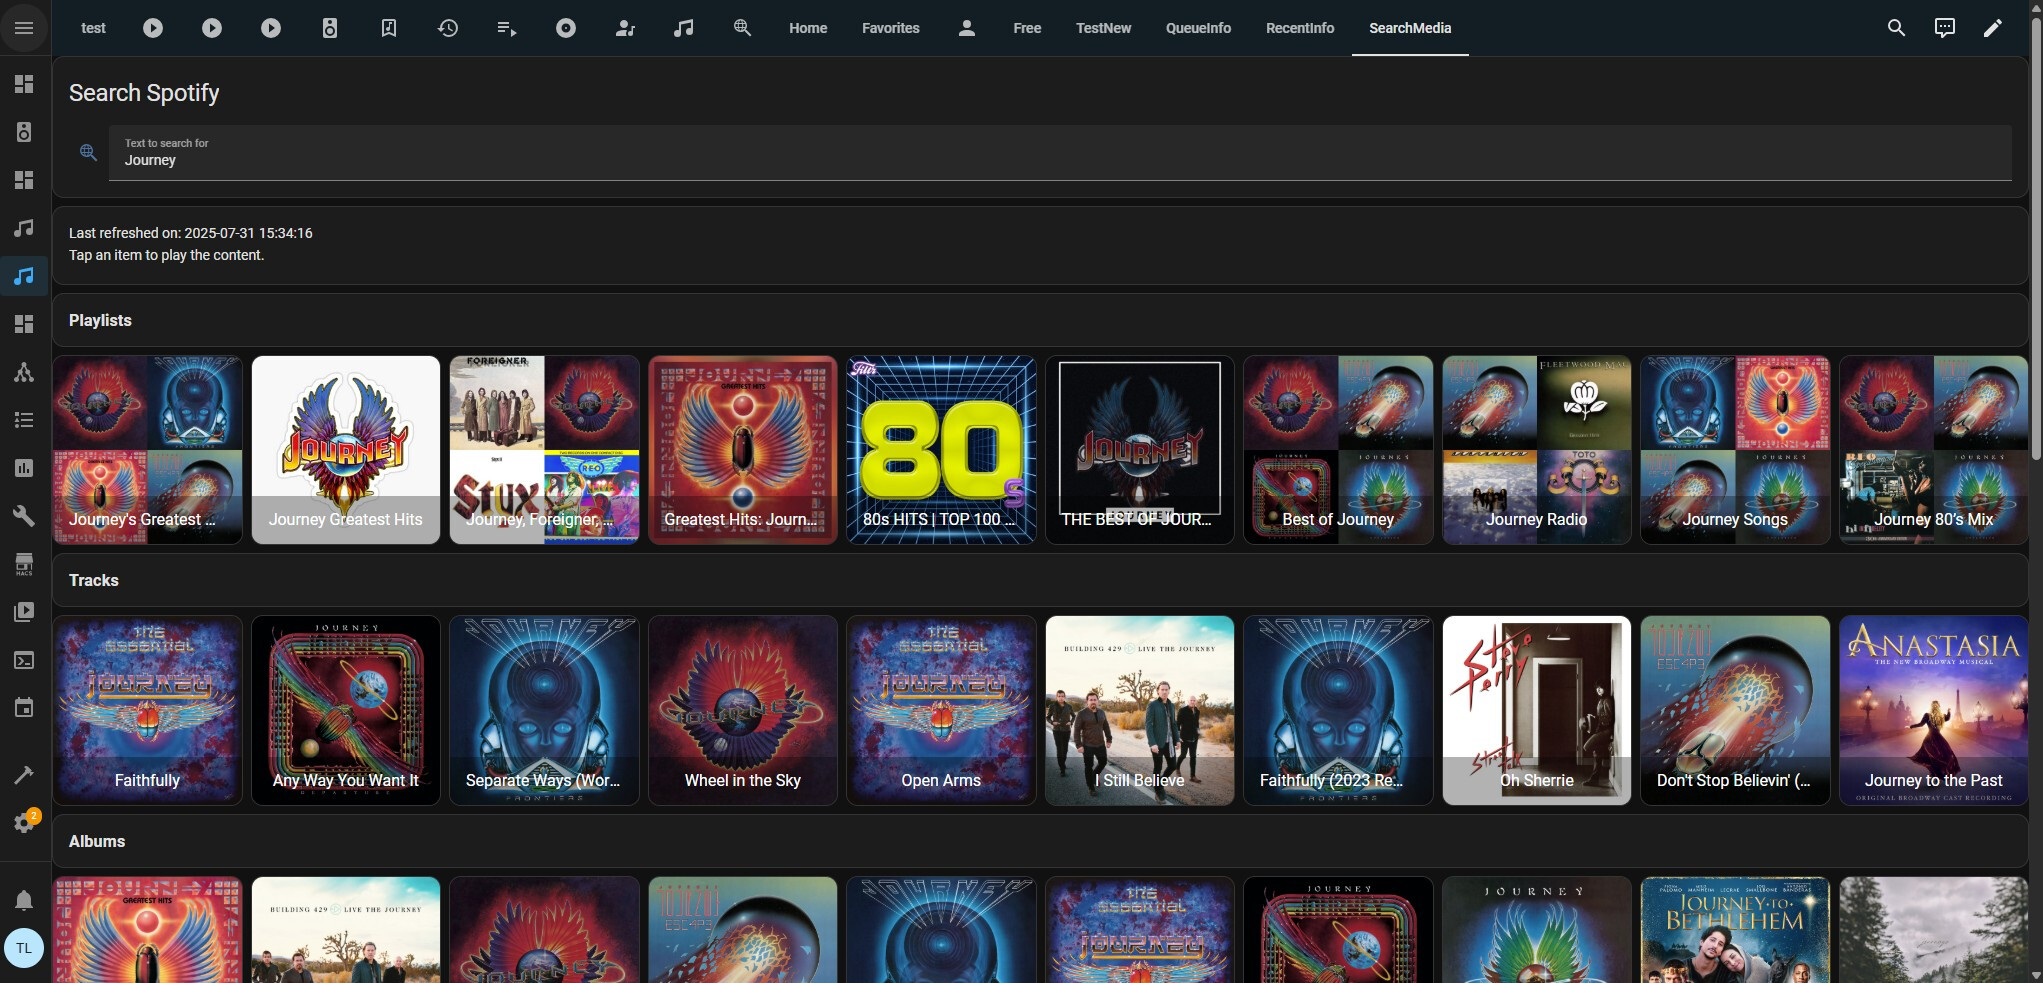
Task: Open the magnifier-globe search icon tab
Action: (x=742, y=28)
